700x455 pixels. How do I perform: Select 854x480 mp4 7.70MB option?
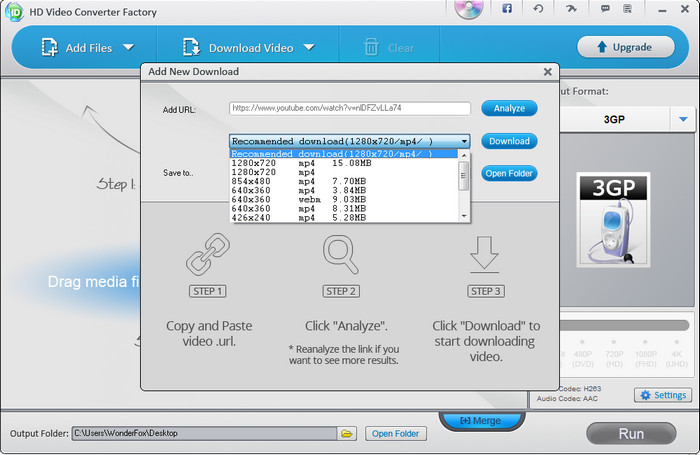point(344,181)
